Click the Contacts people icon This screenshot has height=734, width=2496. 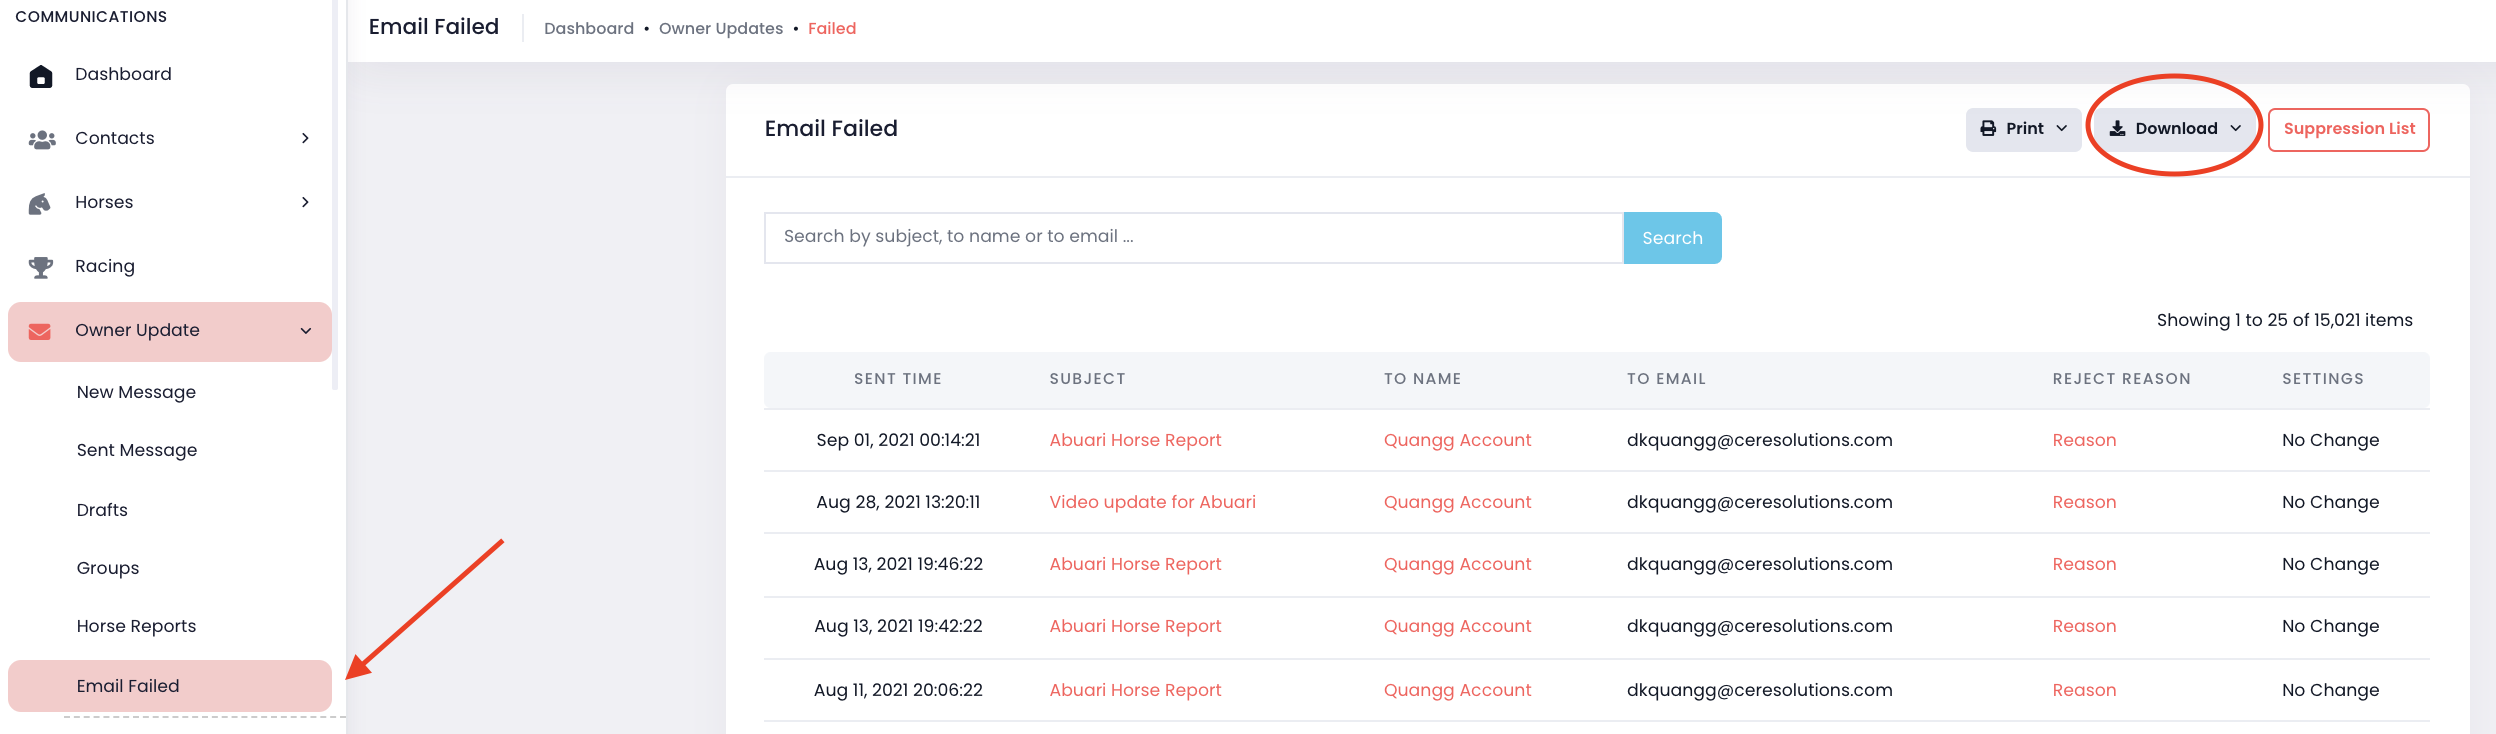tap(41, 140)
